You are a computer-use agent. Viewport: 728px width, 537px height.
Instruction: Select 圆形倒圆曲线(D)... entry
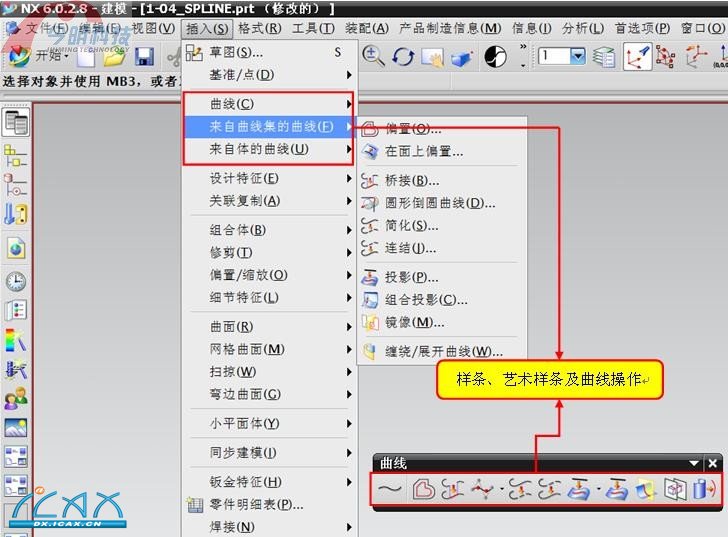pos(441,203)
